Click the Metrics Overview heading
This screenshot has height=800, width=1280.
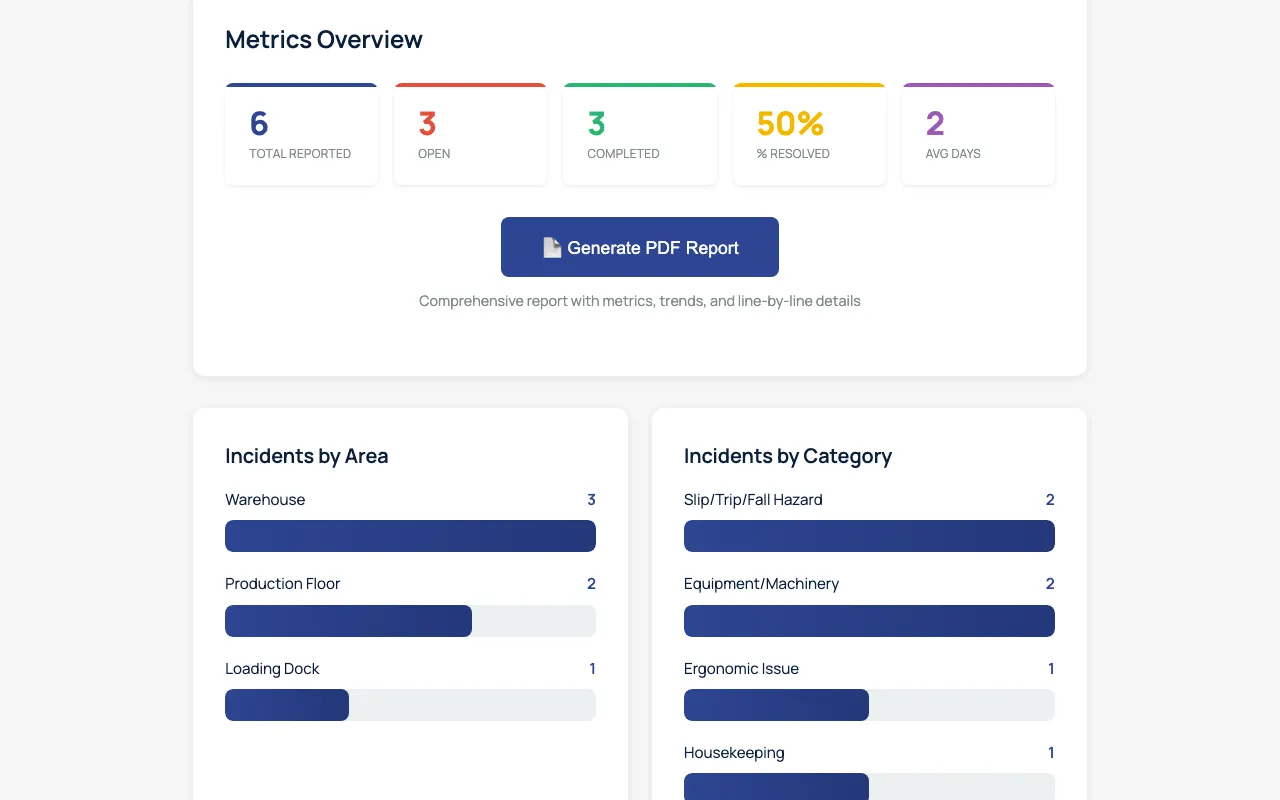tap(324, 40)
